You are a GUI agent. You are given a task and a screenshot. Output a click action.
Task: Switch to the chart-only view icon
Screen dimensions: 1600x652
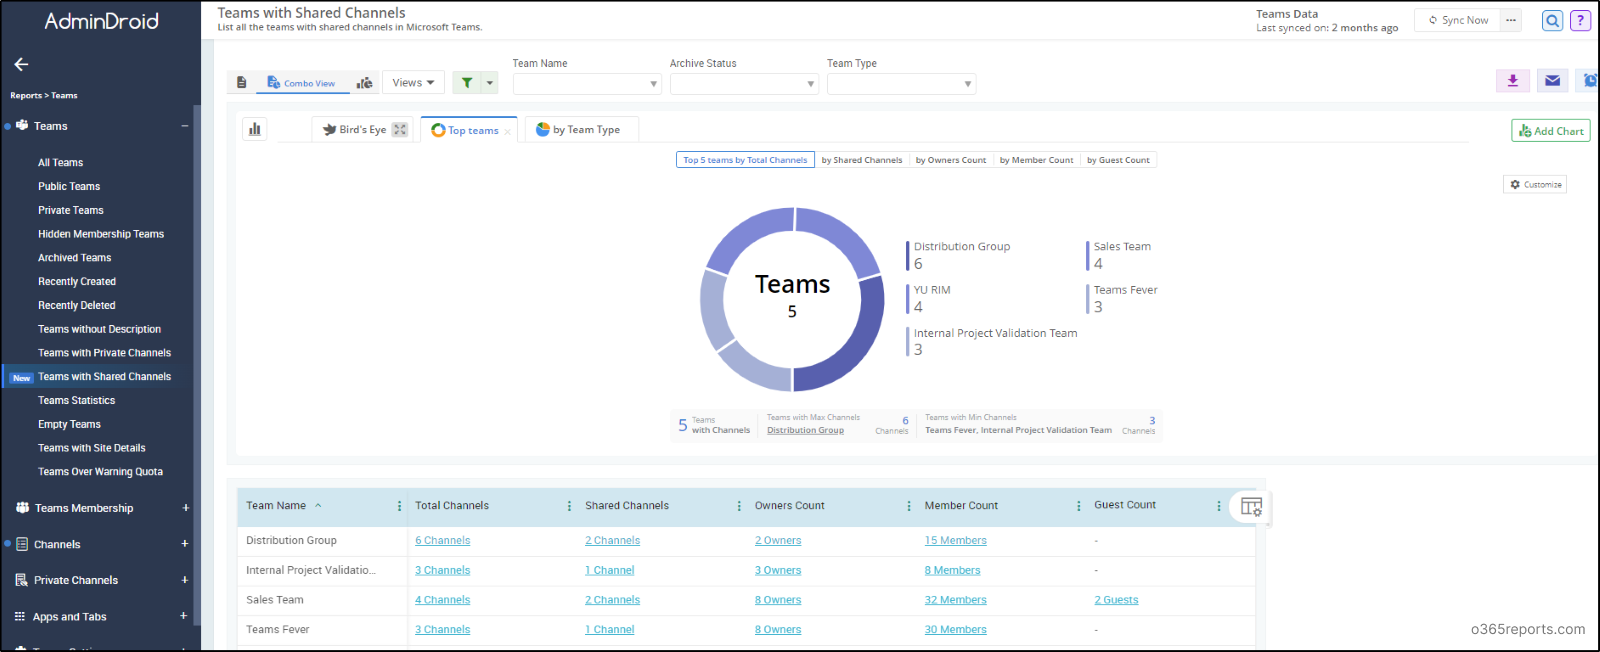[365, 83]
